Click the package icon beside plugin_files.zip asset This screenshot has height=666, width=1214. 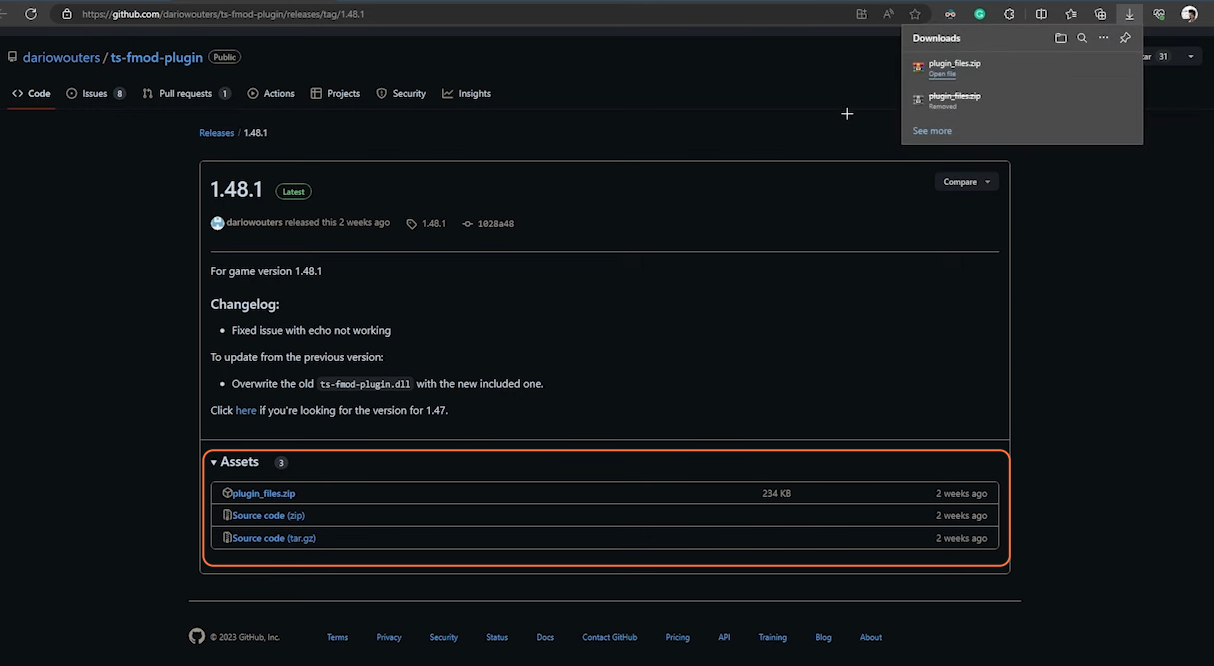tap(227, 493)
